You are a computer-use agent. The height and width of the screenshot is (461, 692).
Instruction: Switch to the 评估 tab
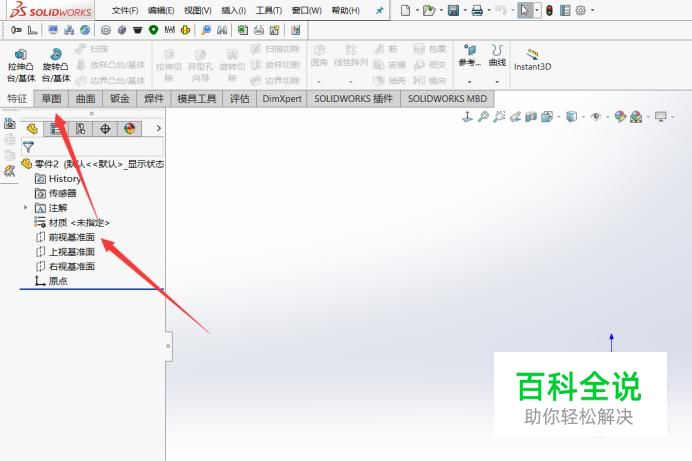[x=239, y=98]
